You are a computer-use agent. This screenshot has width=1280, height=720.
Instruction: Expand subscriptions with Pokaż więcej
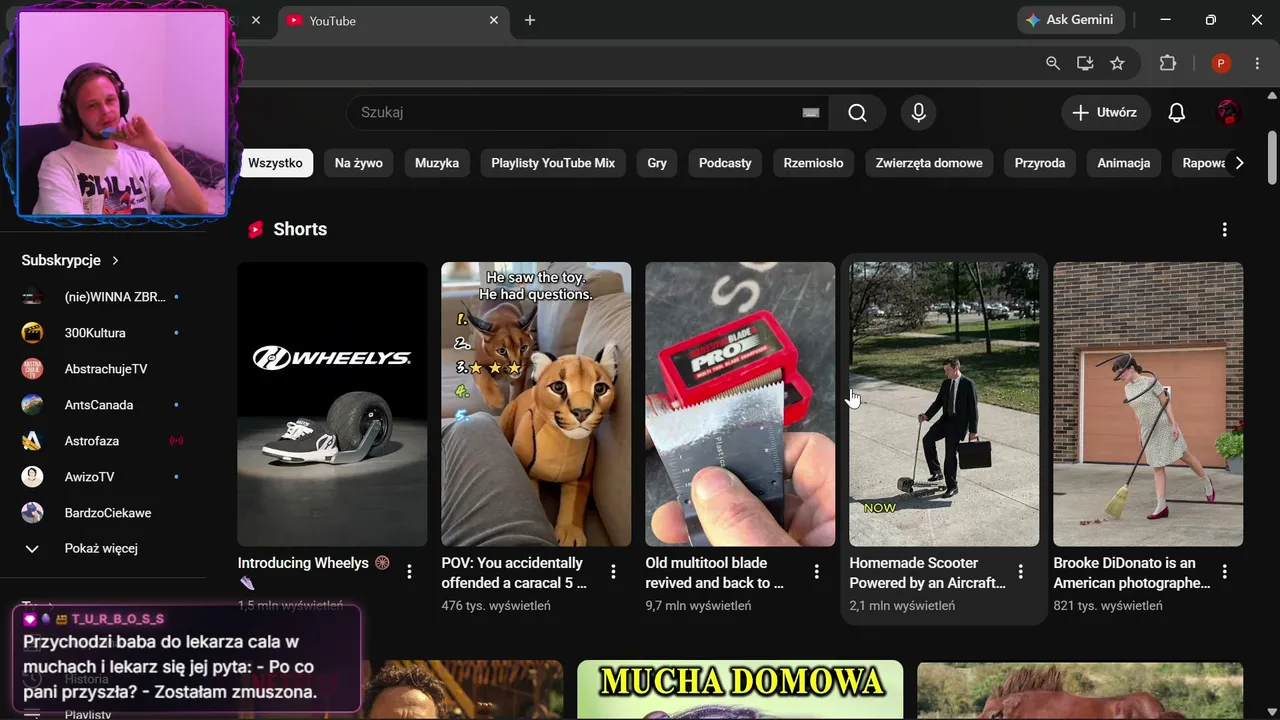pyautogui.click(x=101, y=549)
